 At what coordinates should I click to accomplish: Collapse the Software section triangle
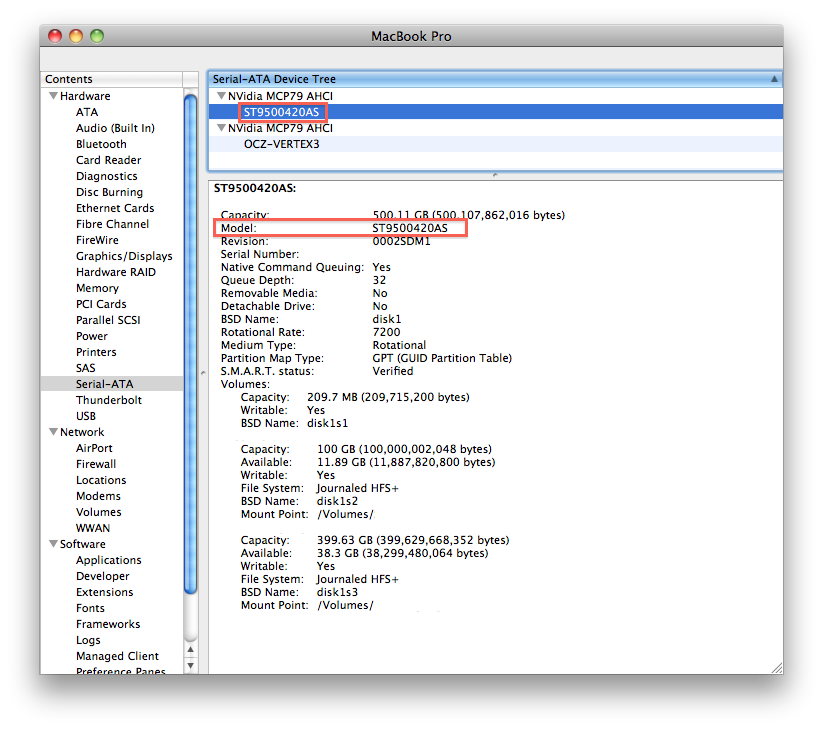point(53,544)
